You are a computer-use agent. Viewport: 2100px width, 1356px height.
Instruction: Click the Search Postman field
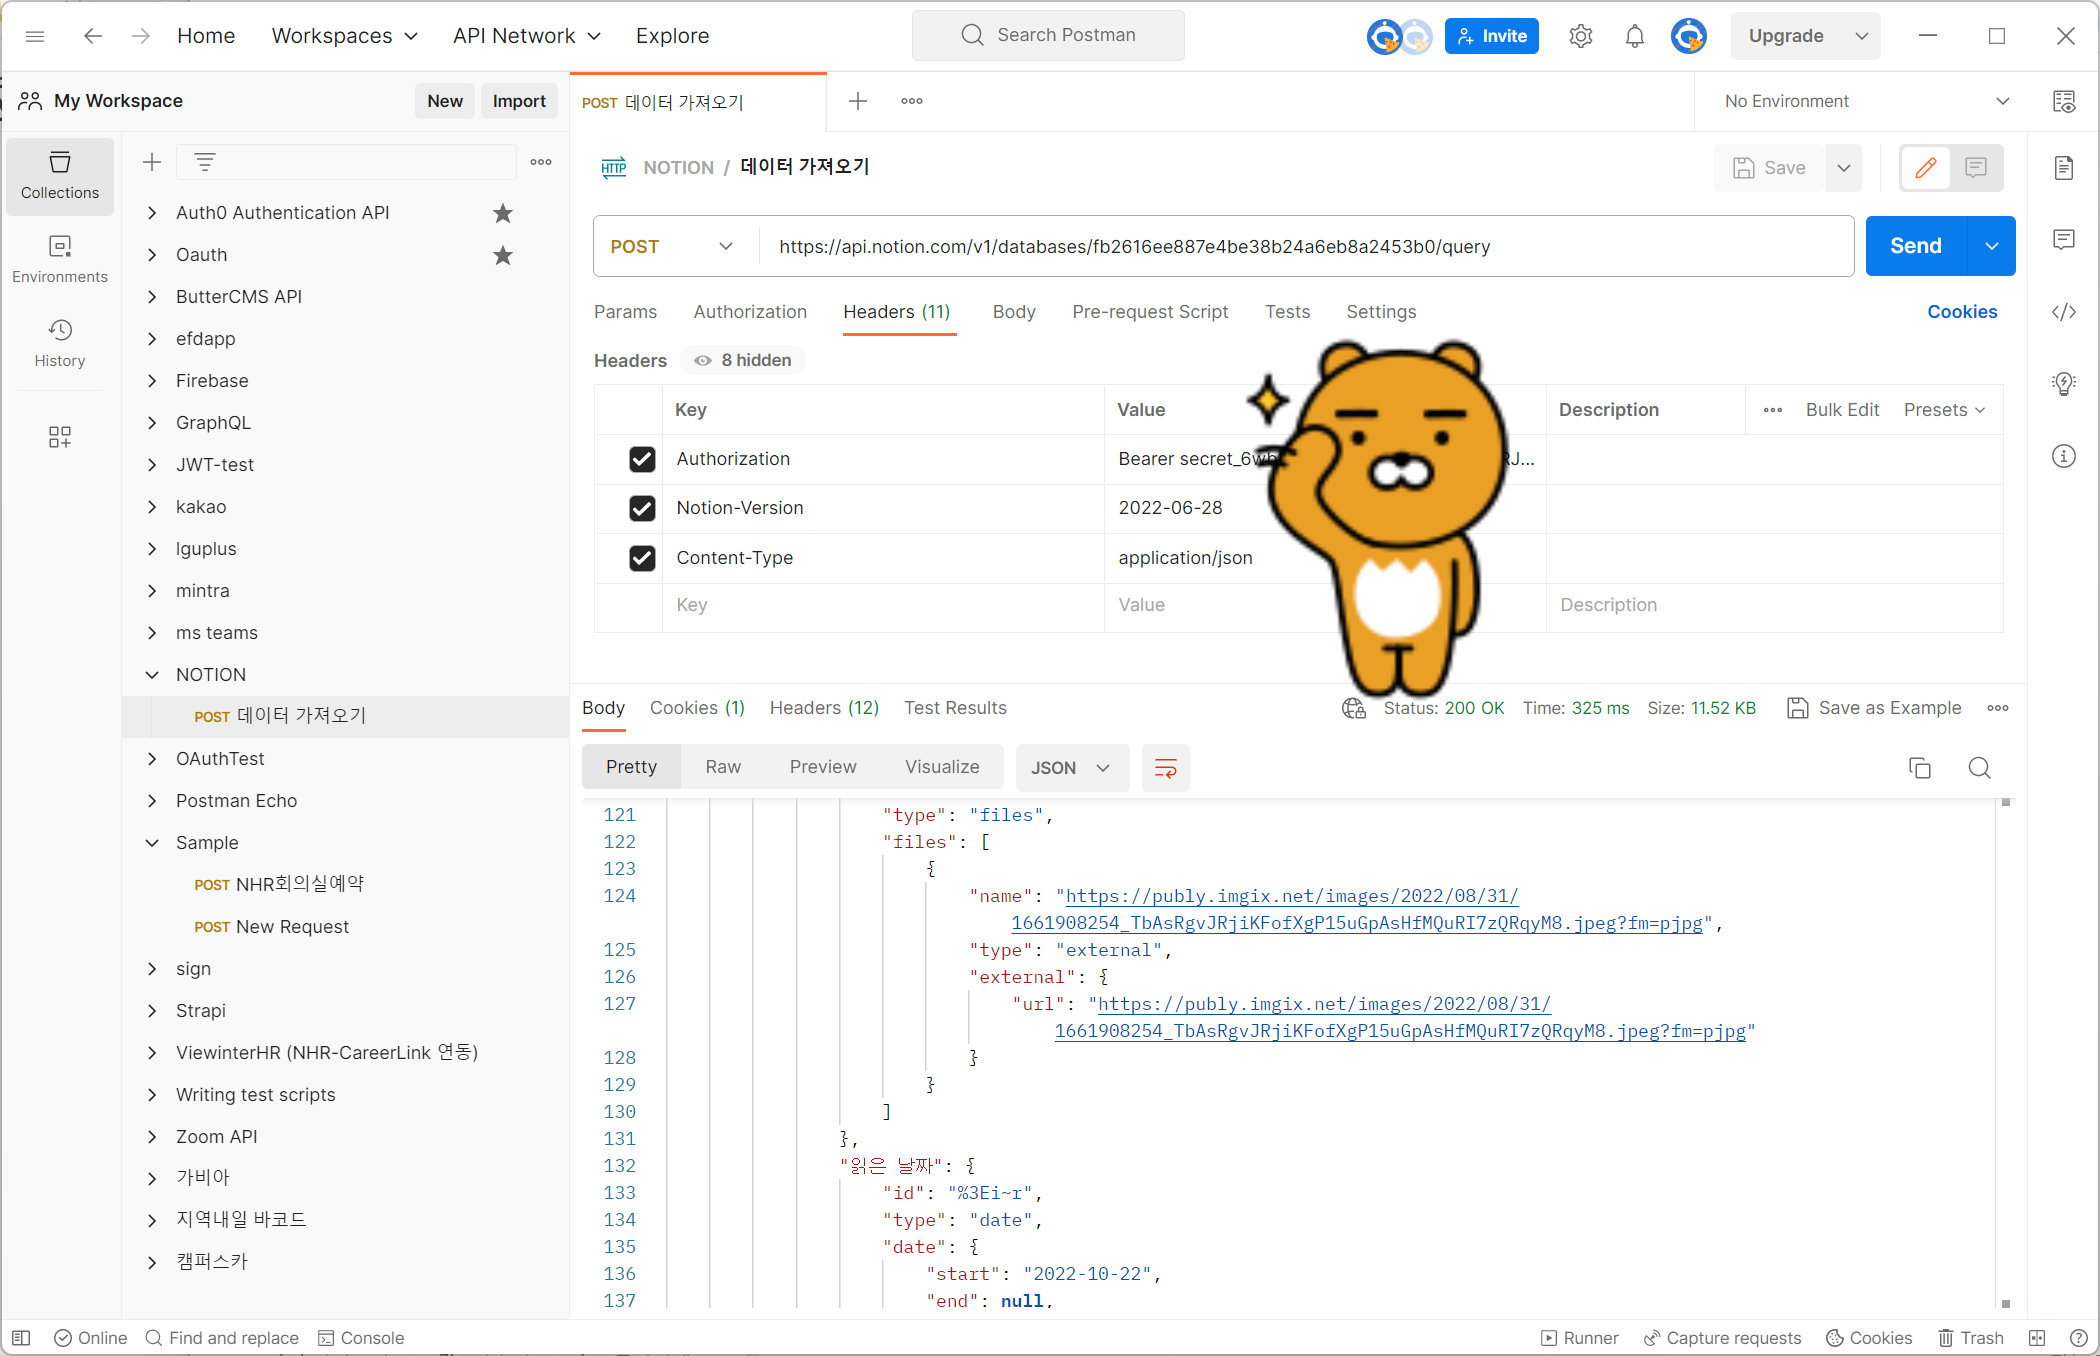[x=1048, y=35]
